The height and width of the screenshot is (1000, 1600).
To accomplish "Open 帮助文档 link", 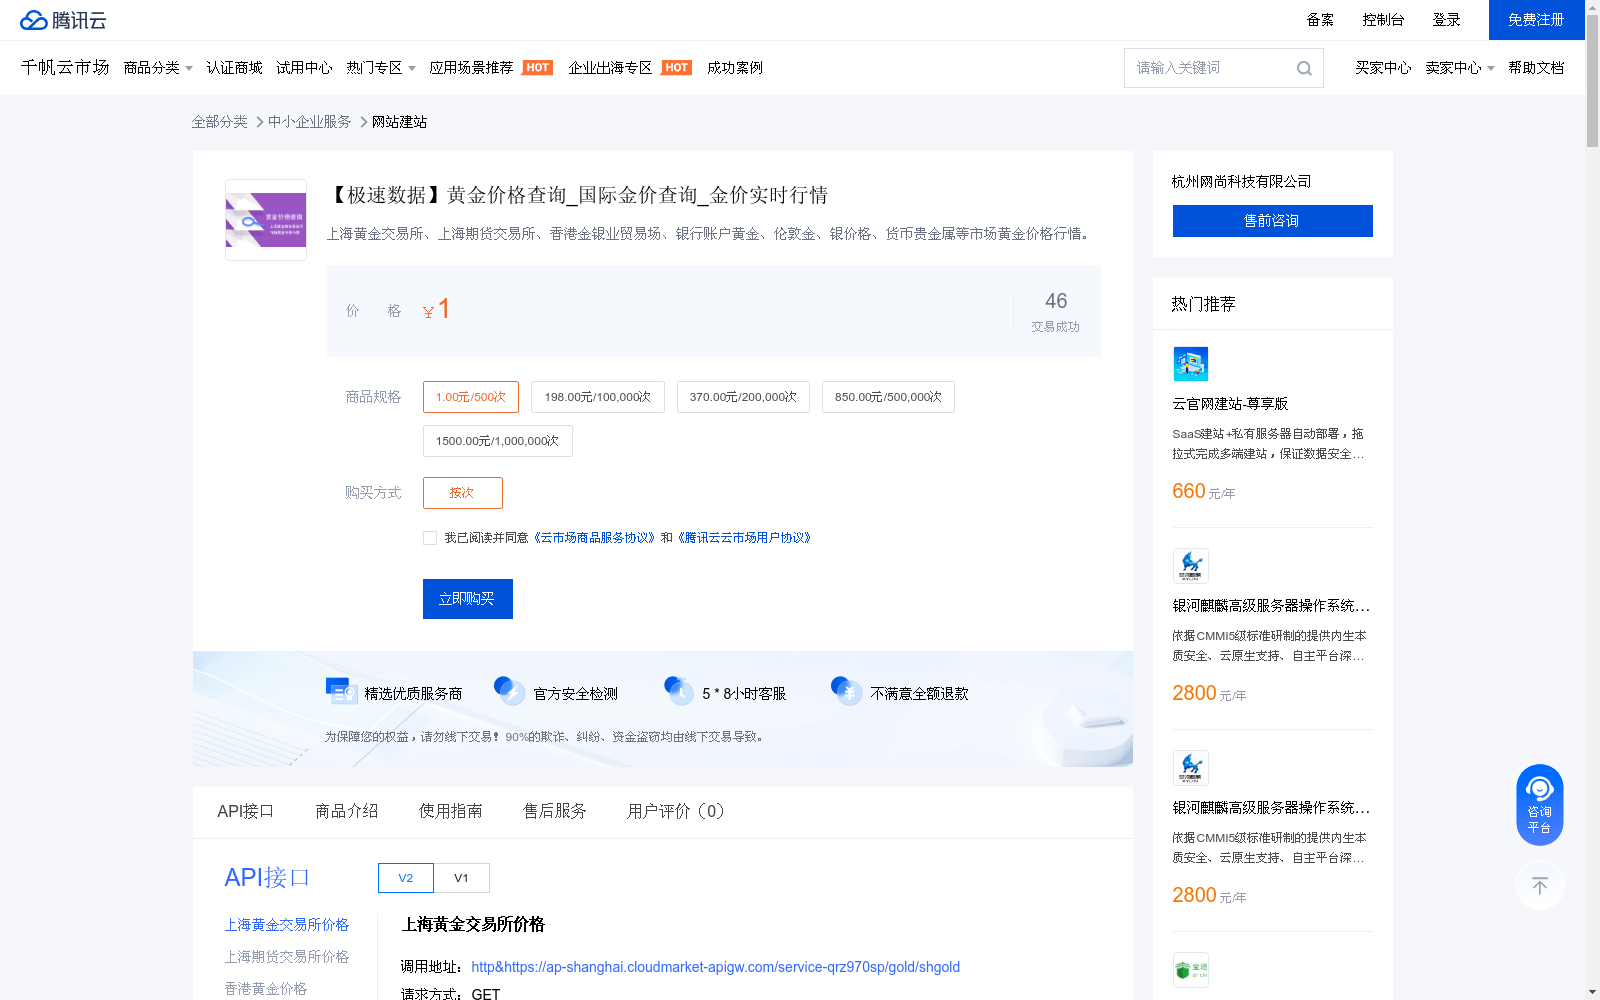I will (1536, 68).
